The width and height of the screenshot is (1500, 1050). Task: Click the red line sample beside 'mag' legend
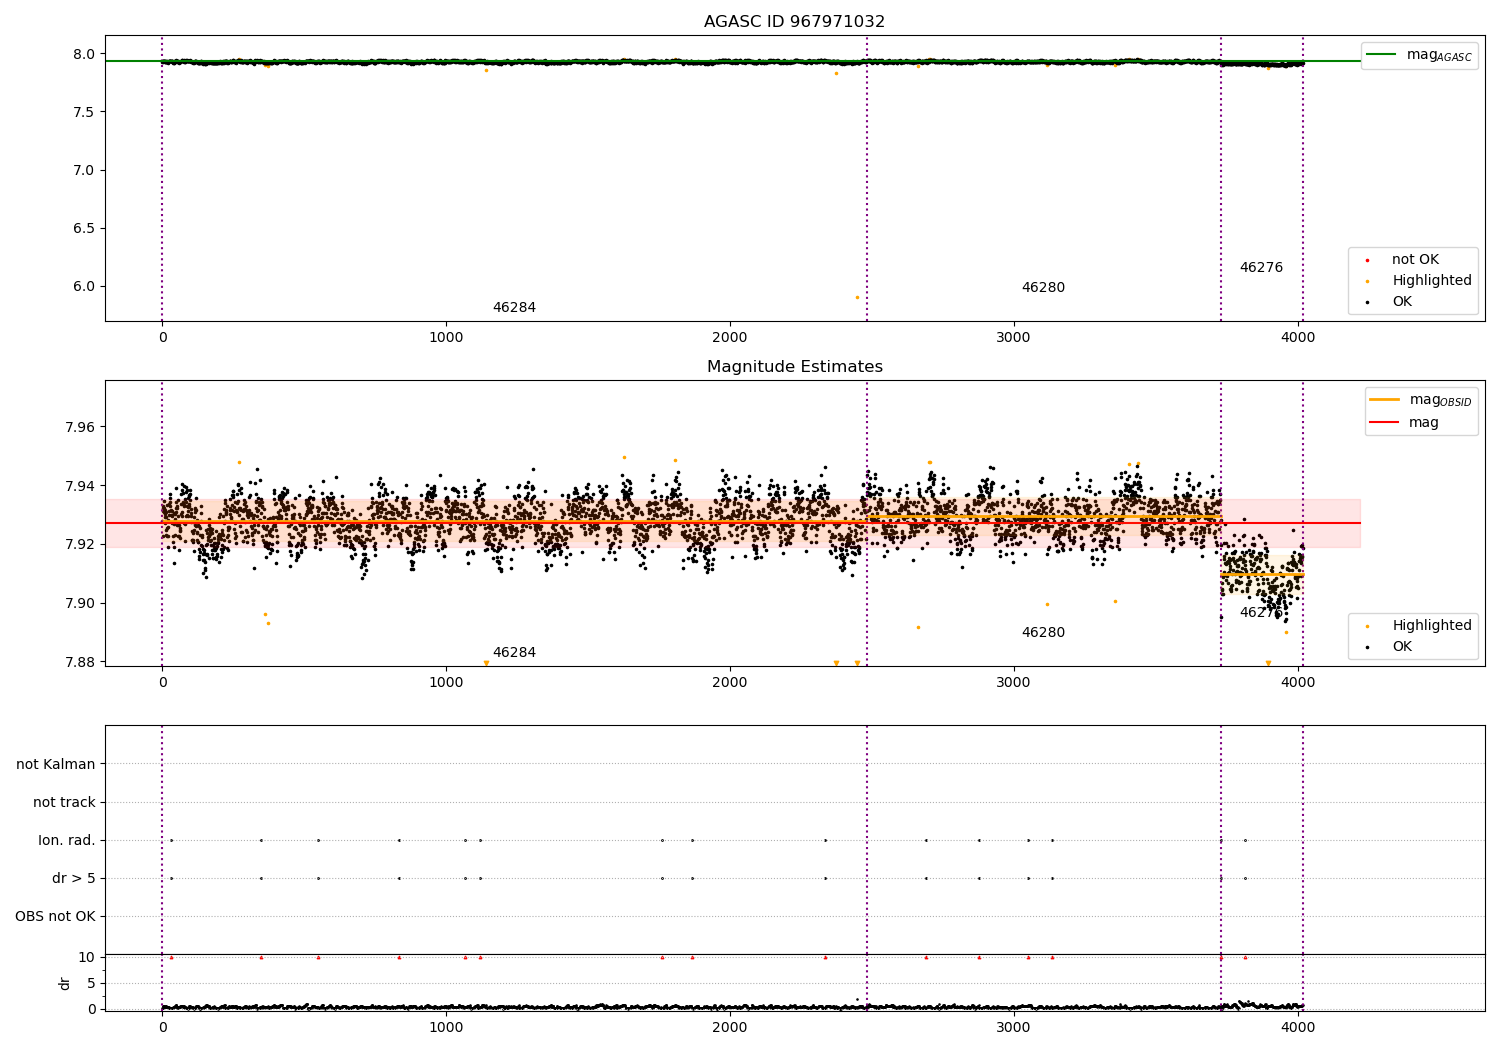click(x=1384, y=423)
